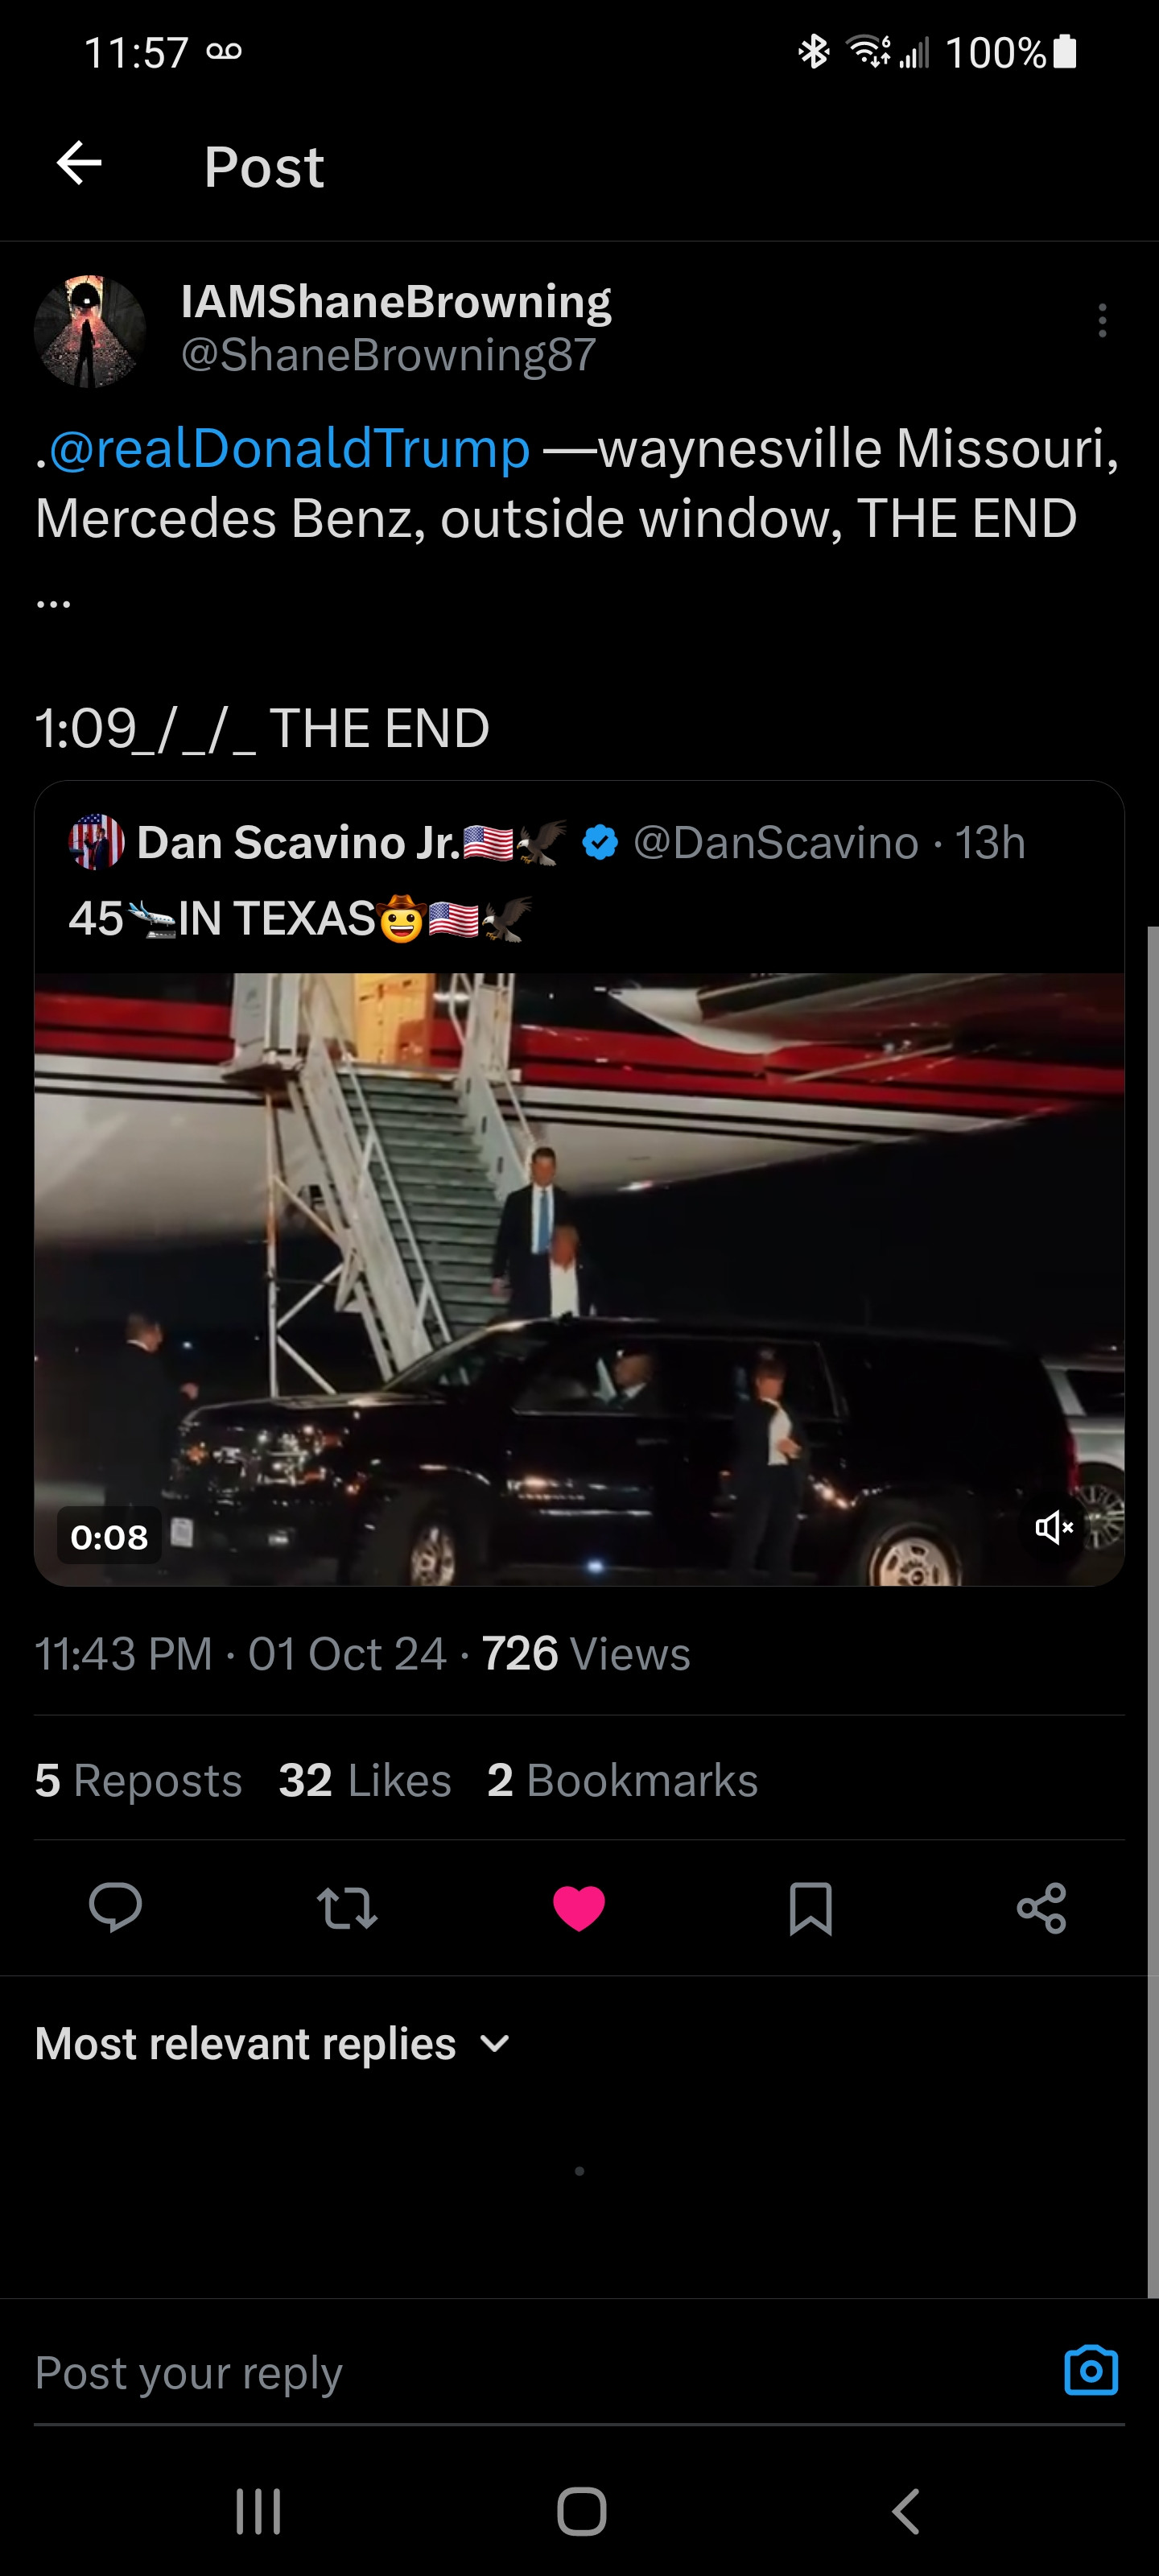Tap the back arrow icon
The image size is (1159, 2576).
click(80, 163)
